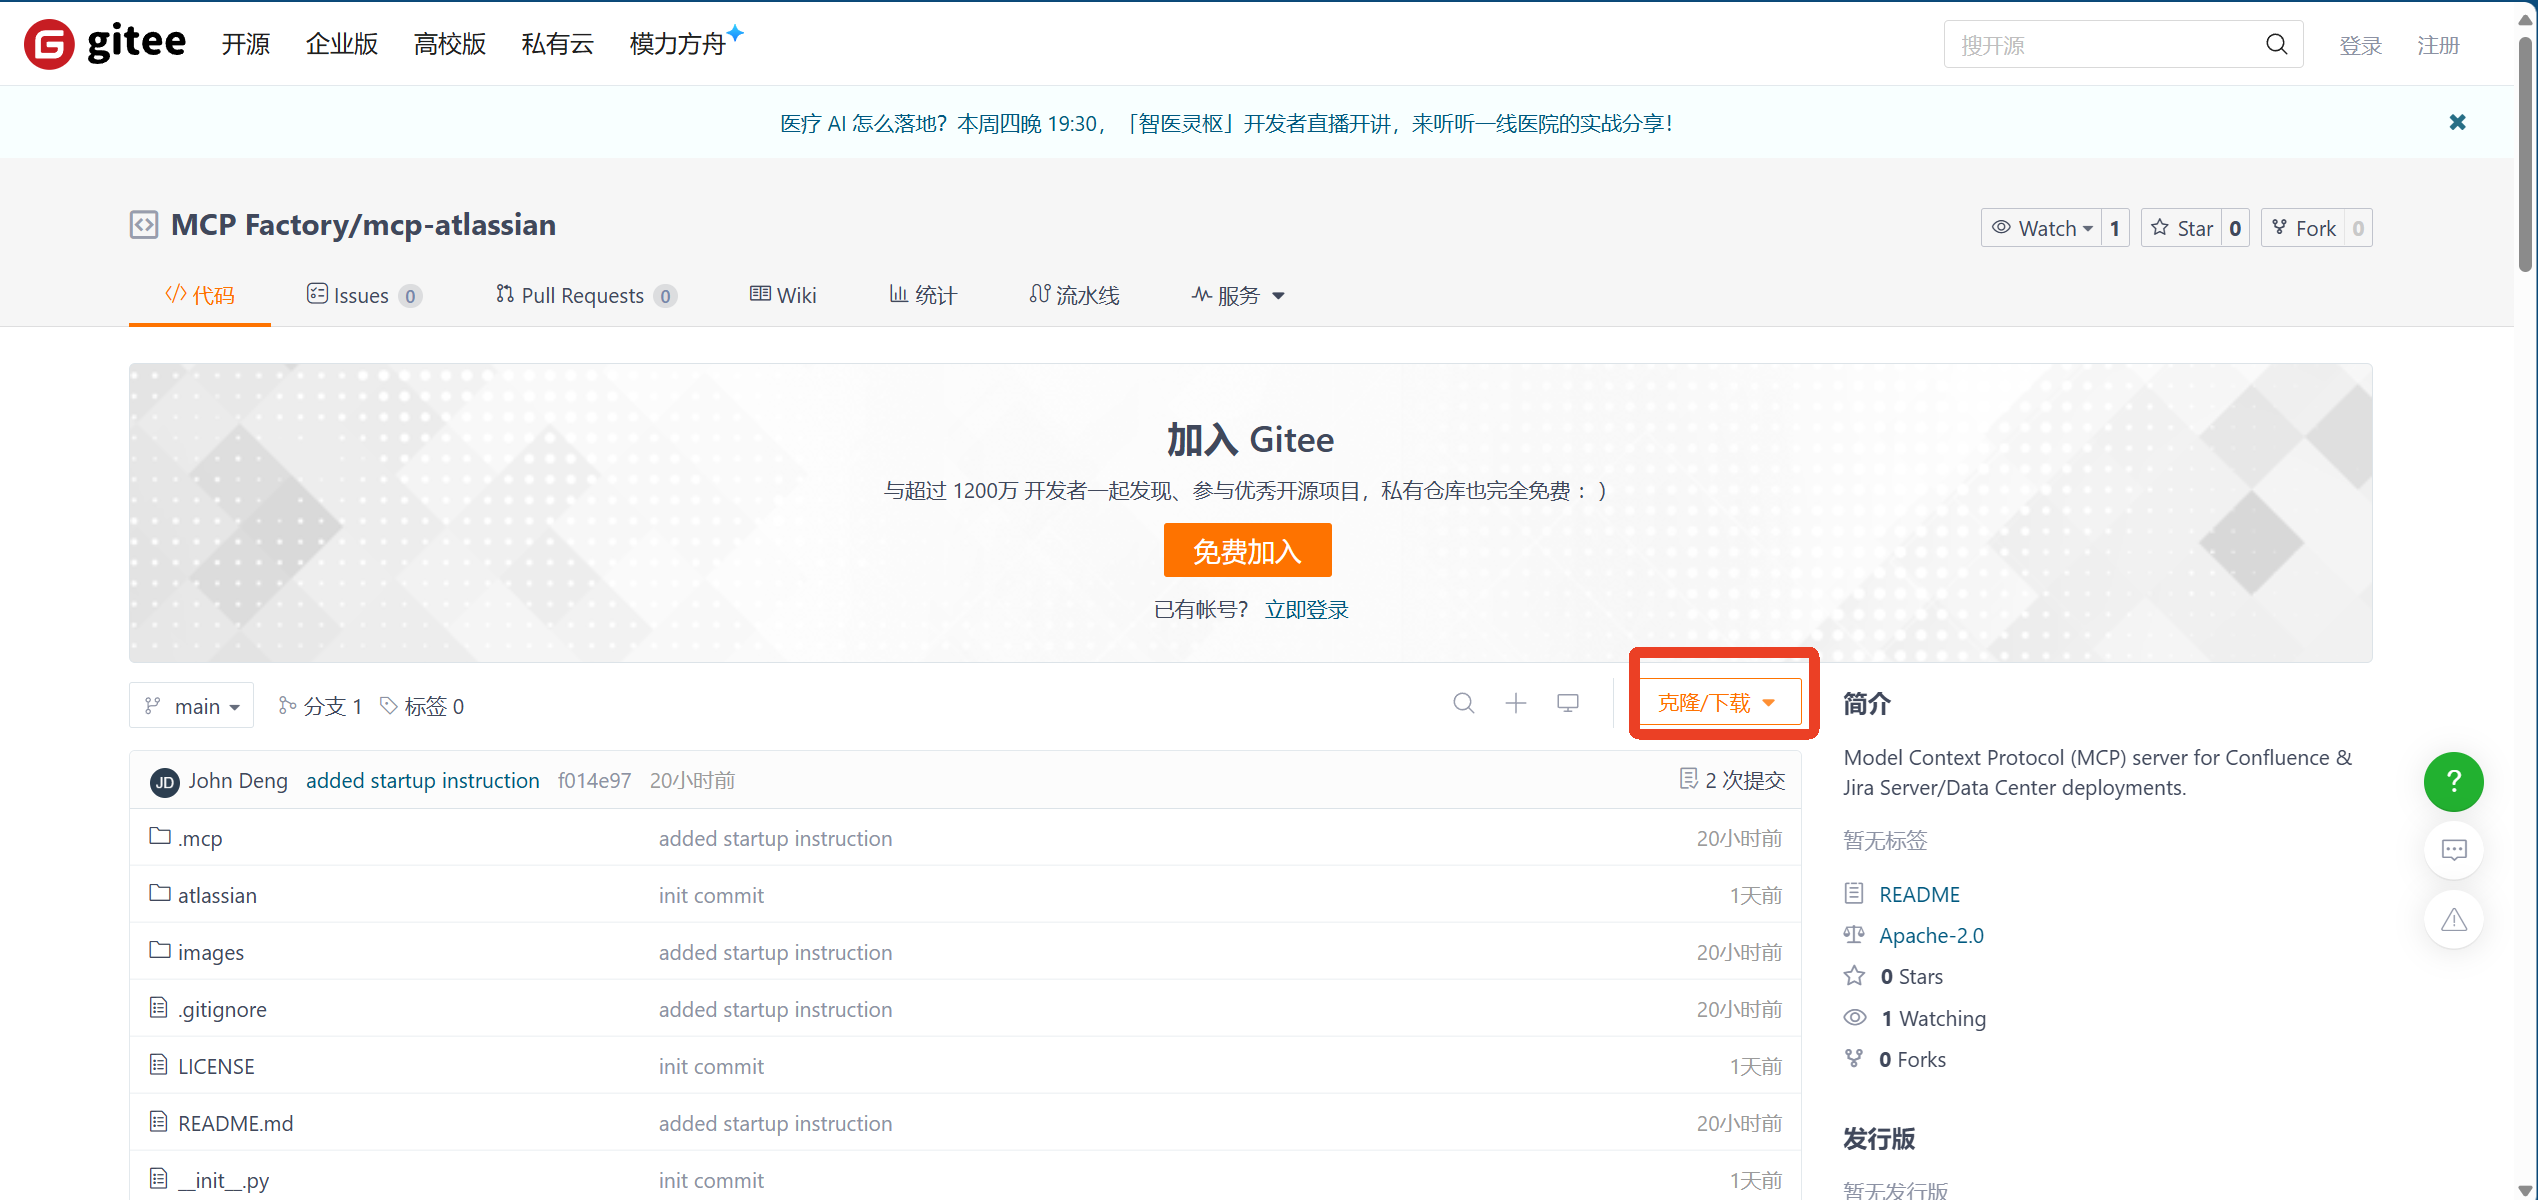The image size is (2538, 1200).
Task: Click the green help question mark button
Action: [x=2453, y=781]
